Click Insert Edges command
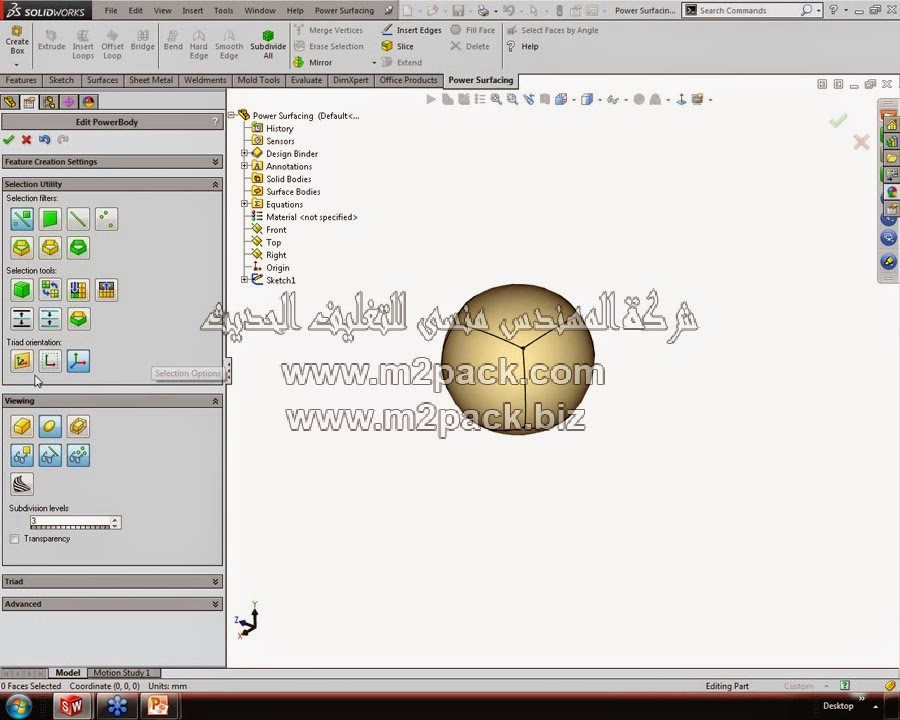The image size is (900, 720). (x=412, y=30)
